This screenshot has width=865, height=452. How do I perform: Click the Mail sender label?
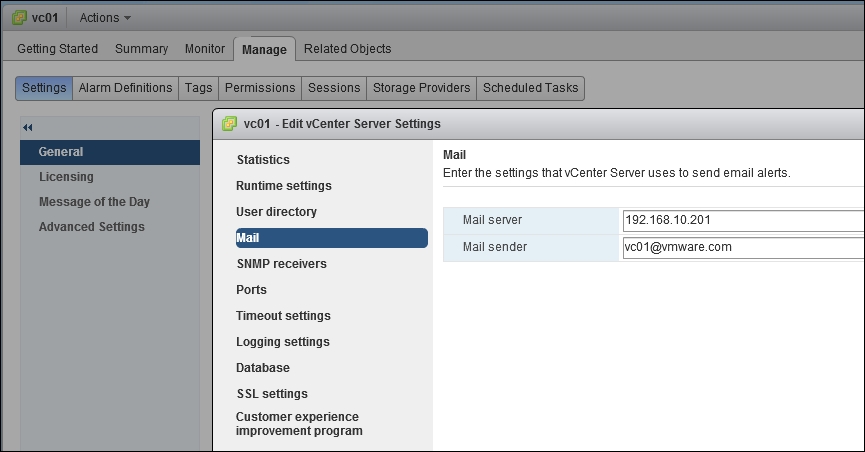tap(495, 247)
